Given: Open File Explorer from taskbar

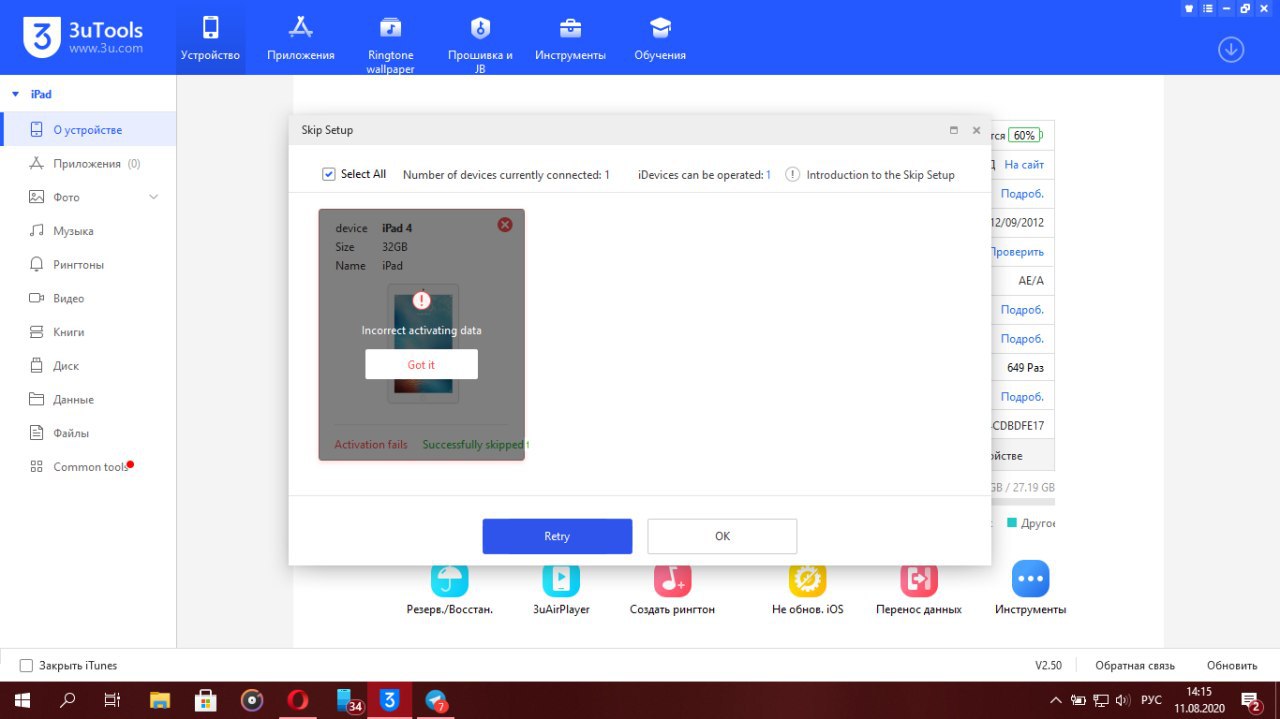Looking at the screenshot, I should [x=160, y=700].
